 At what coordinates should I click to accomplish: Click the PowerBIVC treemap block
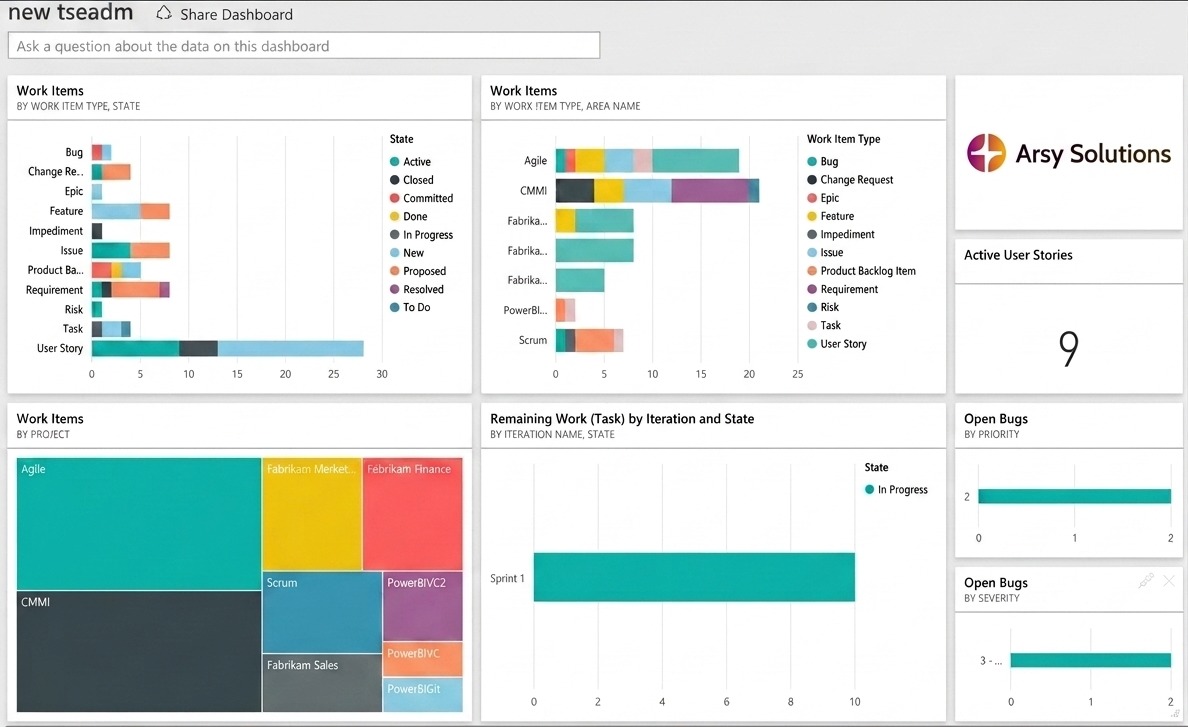(x=423, y=659)
